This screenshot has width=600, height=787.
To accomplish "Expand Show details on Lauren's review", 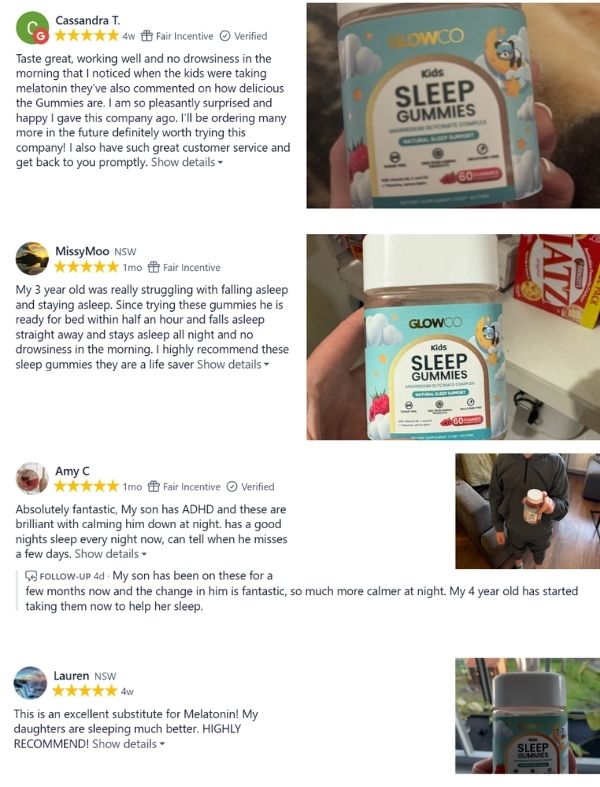I will click(x=129, y=744).
